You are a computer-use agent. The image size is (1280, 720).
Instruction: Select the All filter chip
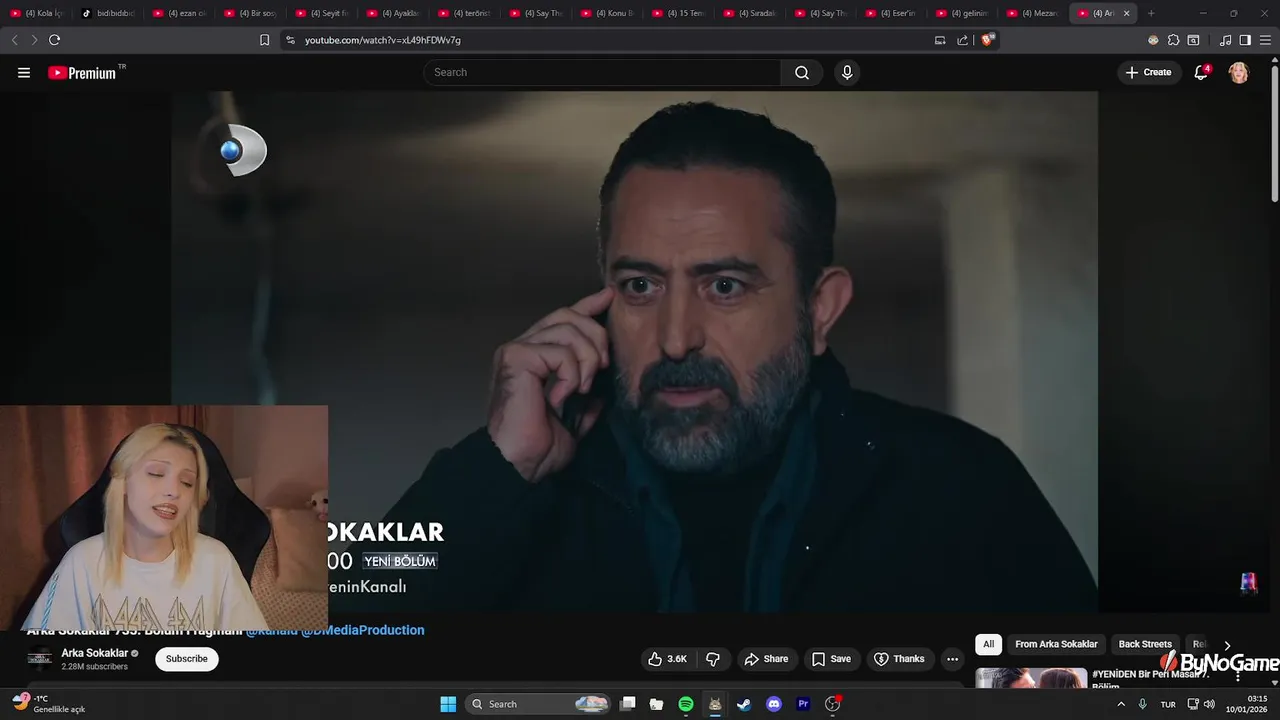[x=988, y=645]
